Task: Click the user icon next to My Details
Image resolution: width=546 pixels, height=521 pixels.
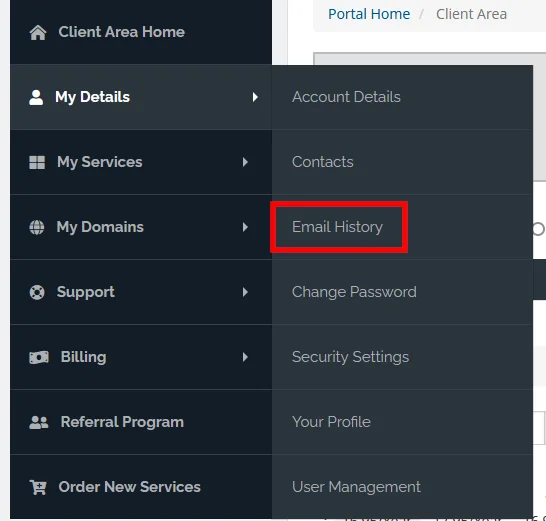Action: tap(36, 97)
